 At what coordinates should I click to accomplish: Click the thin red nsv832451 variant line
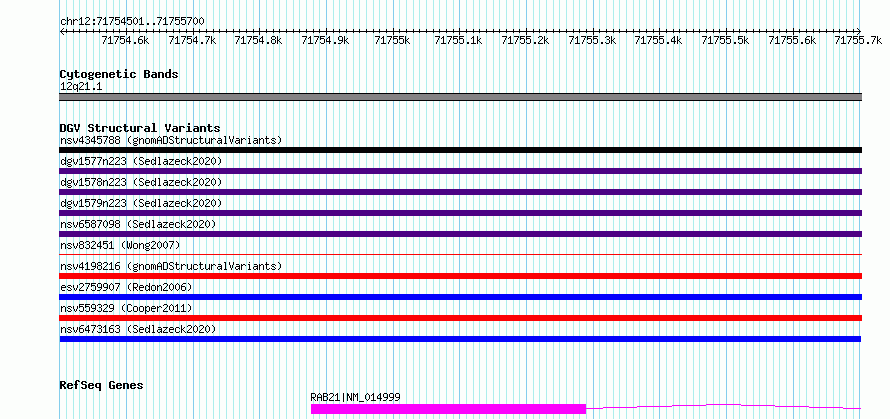click(x=460, y=254)
